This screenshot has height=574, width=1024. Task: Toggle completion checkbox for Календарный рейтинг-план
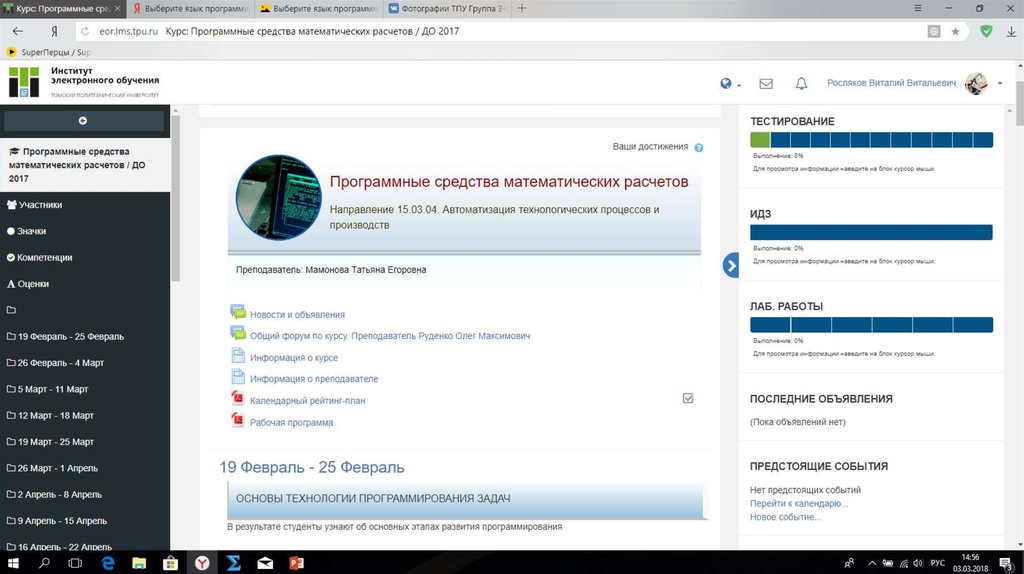pyautogui.click(x=688, y=398)
